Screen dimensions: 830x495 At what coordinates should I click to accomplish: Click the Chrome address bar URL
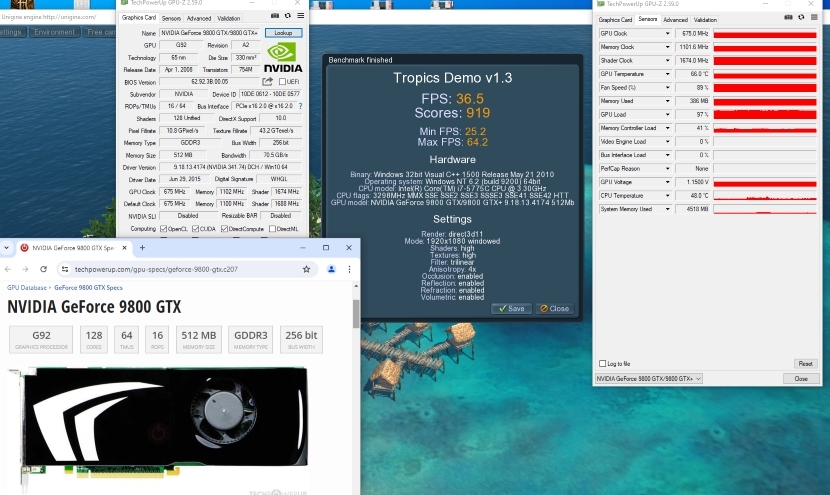[156, 269]
